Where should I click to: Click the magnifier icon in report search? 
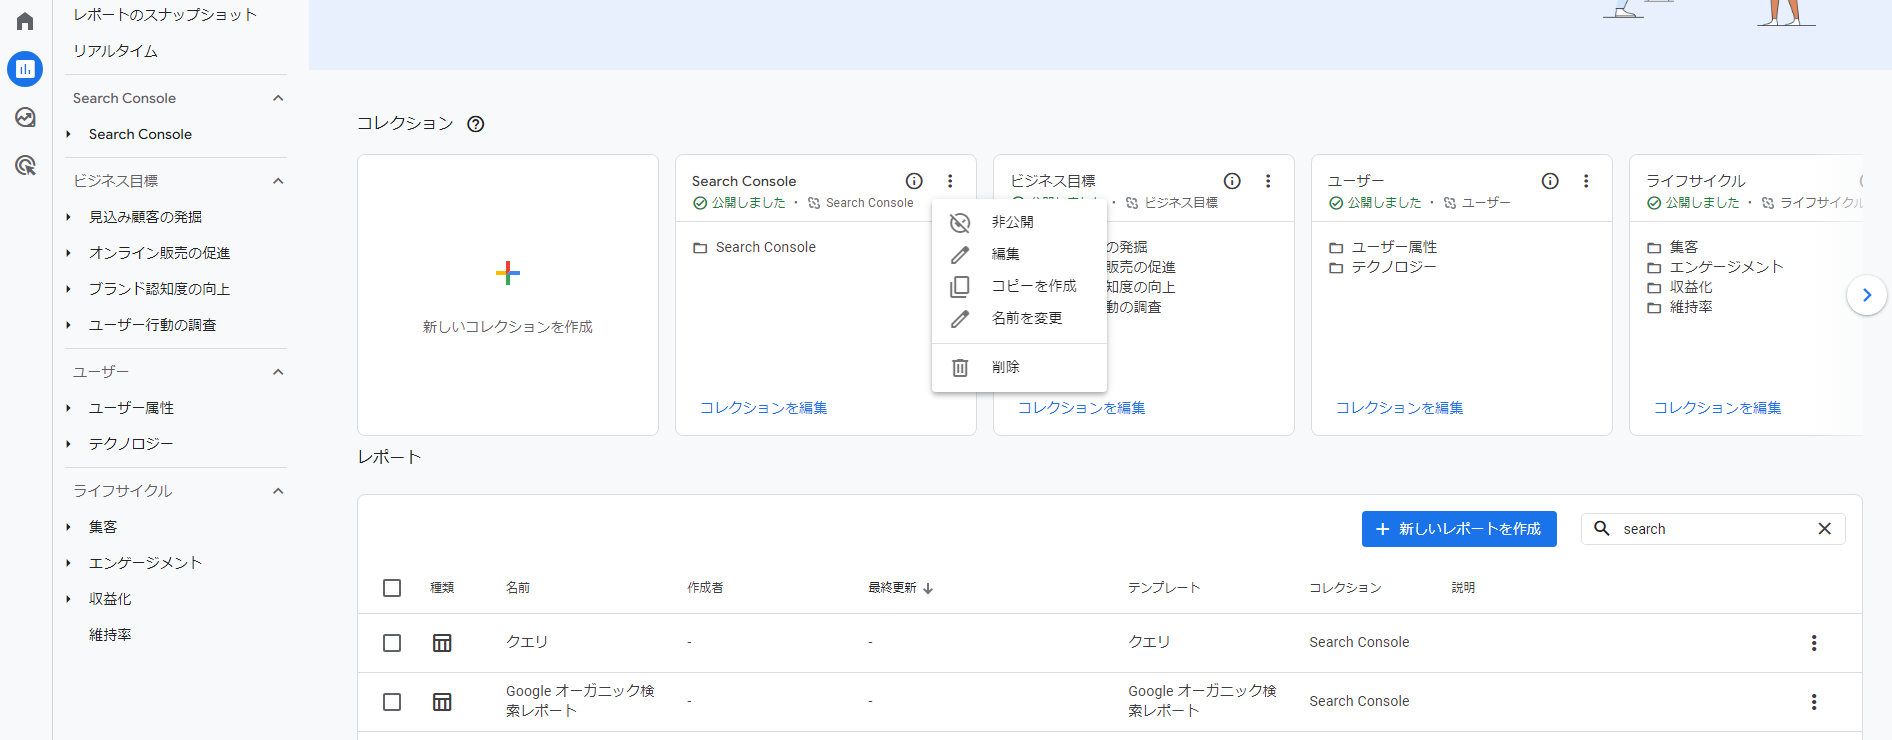[1602, 528]
